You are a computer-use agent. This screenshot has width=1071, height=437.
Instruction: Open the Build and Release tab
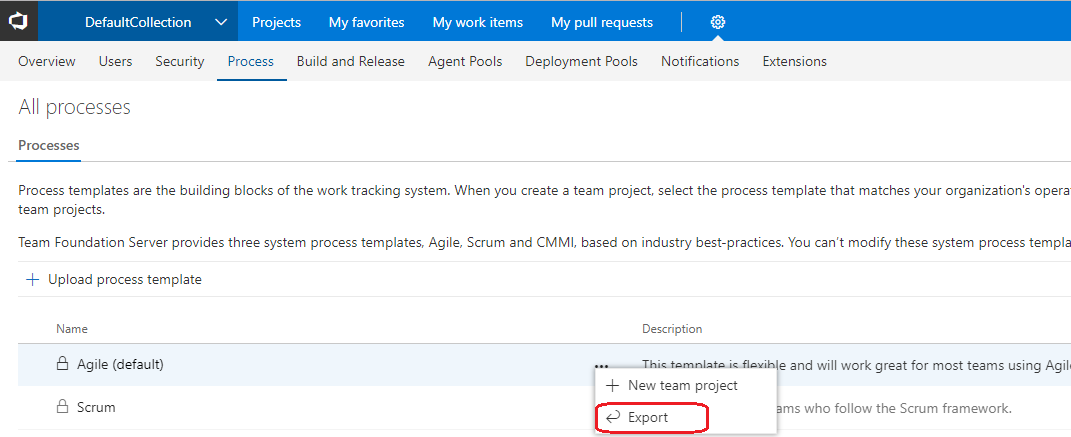[x=350, y=61]
